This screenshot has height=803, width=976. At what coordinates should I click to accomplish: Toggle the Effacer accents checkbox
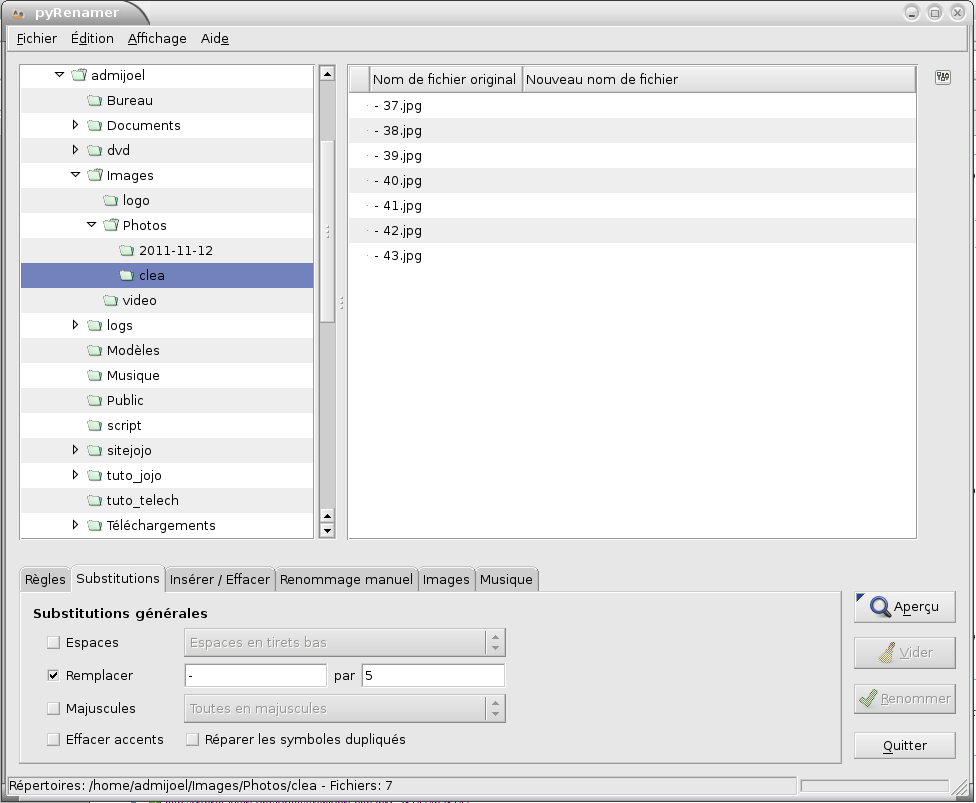click(53, 740)
